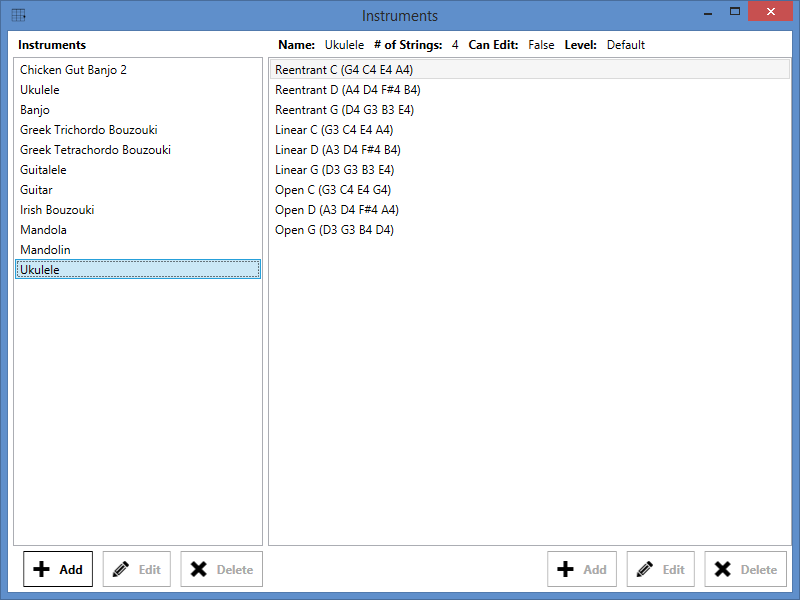Click the tunings panel Edit pencil button

coord(661,569)
